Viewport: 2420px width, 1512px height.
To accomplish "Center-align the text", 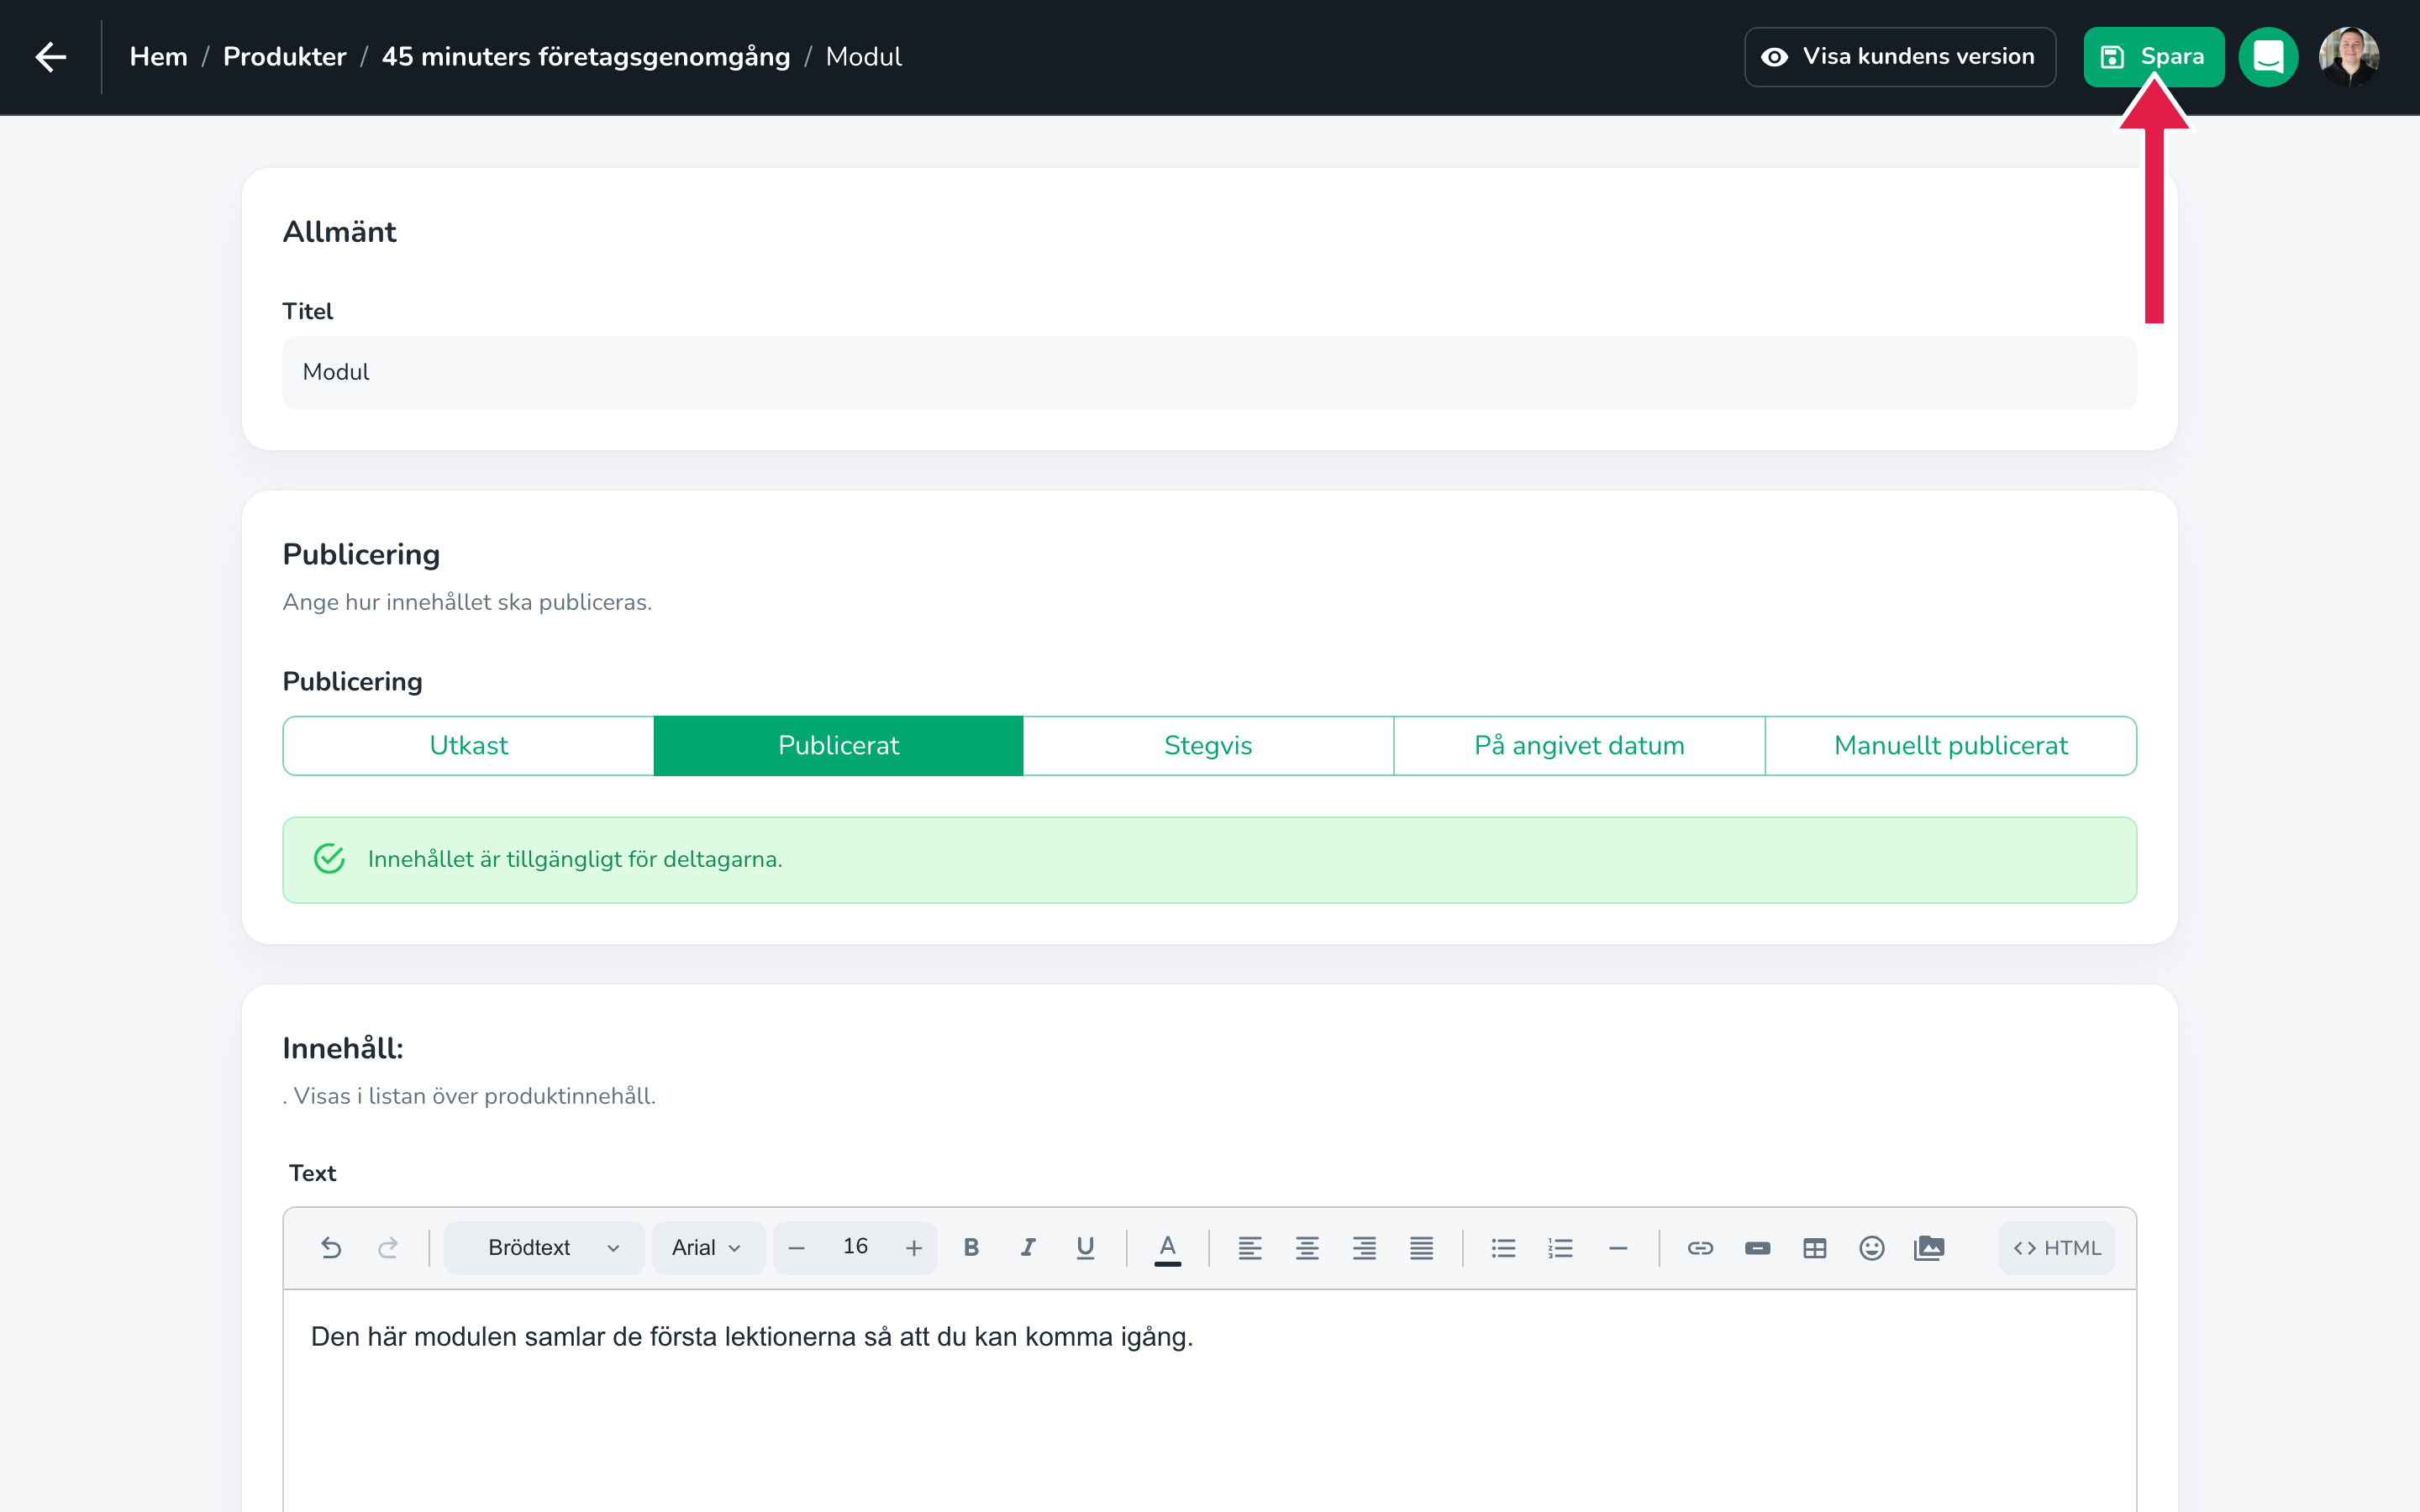I will [x=1307, y=1247].
